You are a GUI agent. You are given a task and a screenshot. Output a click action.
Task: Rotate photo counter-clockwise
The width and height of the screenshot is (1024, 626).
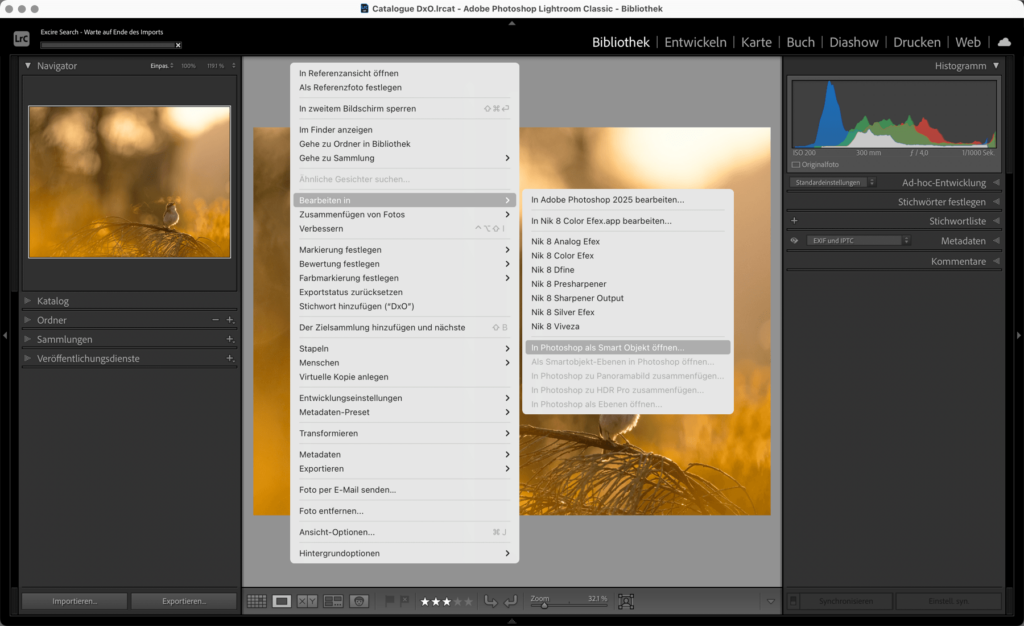click(490, 601)
